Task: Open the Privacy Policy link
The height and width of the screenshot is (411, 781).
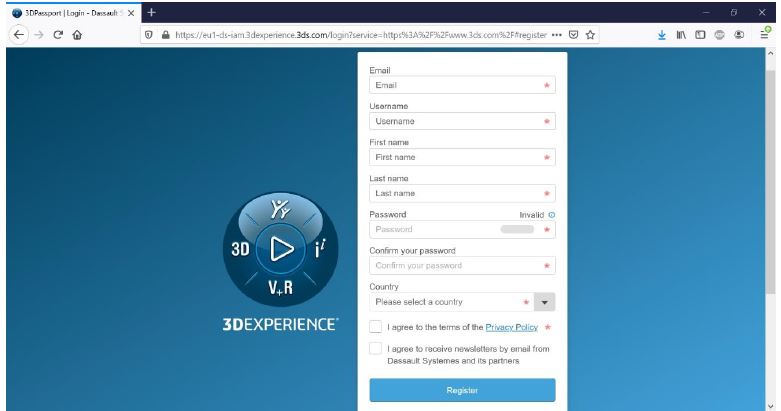Action: tap(512, 327)
